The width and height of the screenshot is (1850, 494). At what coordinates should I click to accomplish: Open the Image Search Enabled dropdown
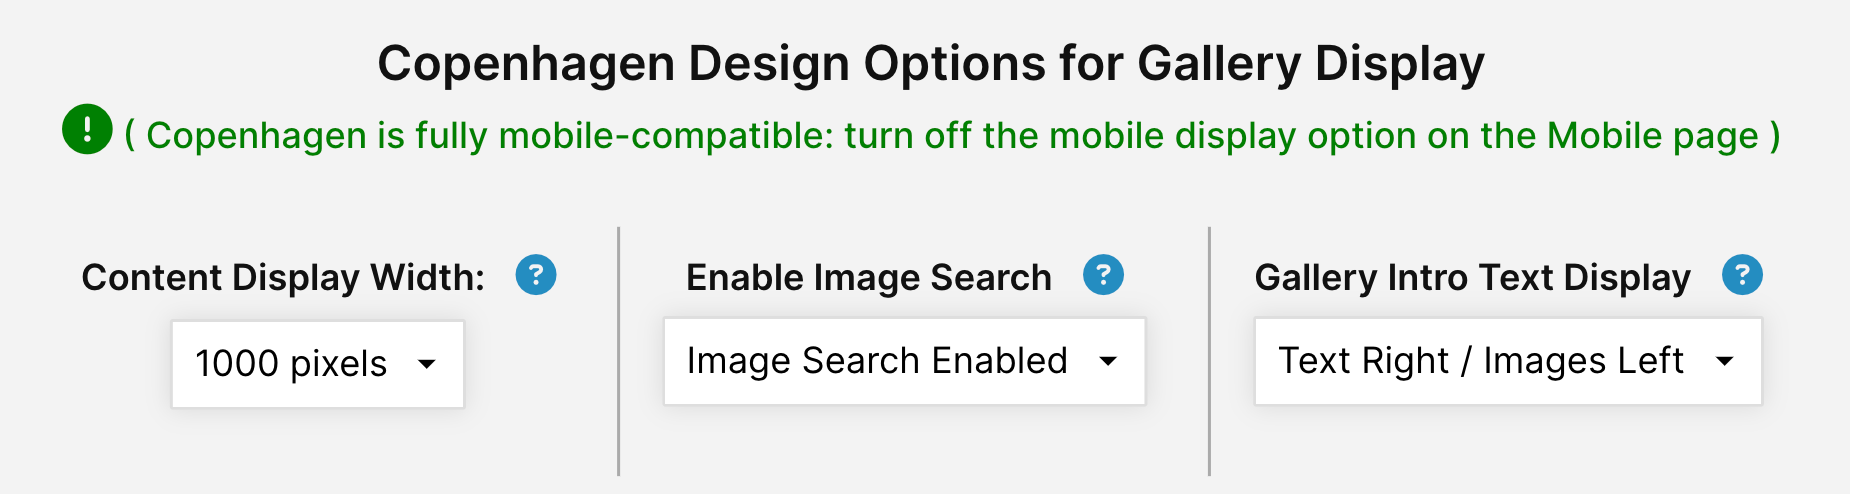click(x=905, y=361)
